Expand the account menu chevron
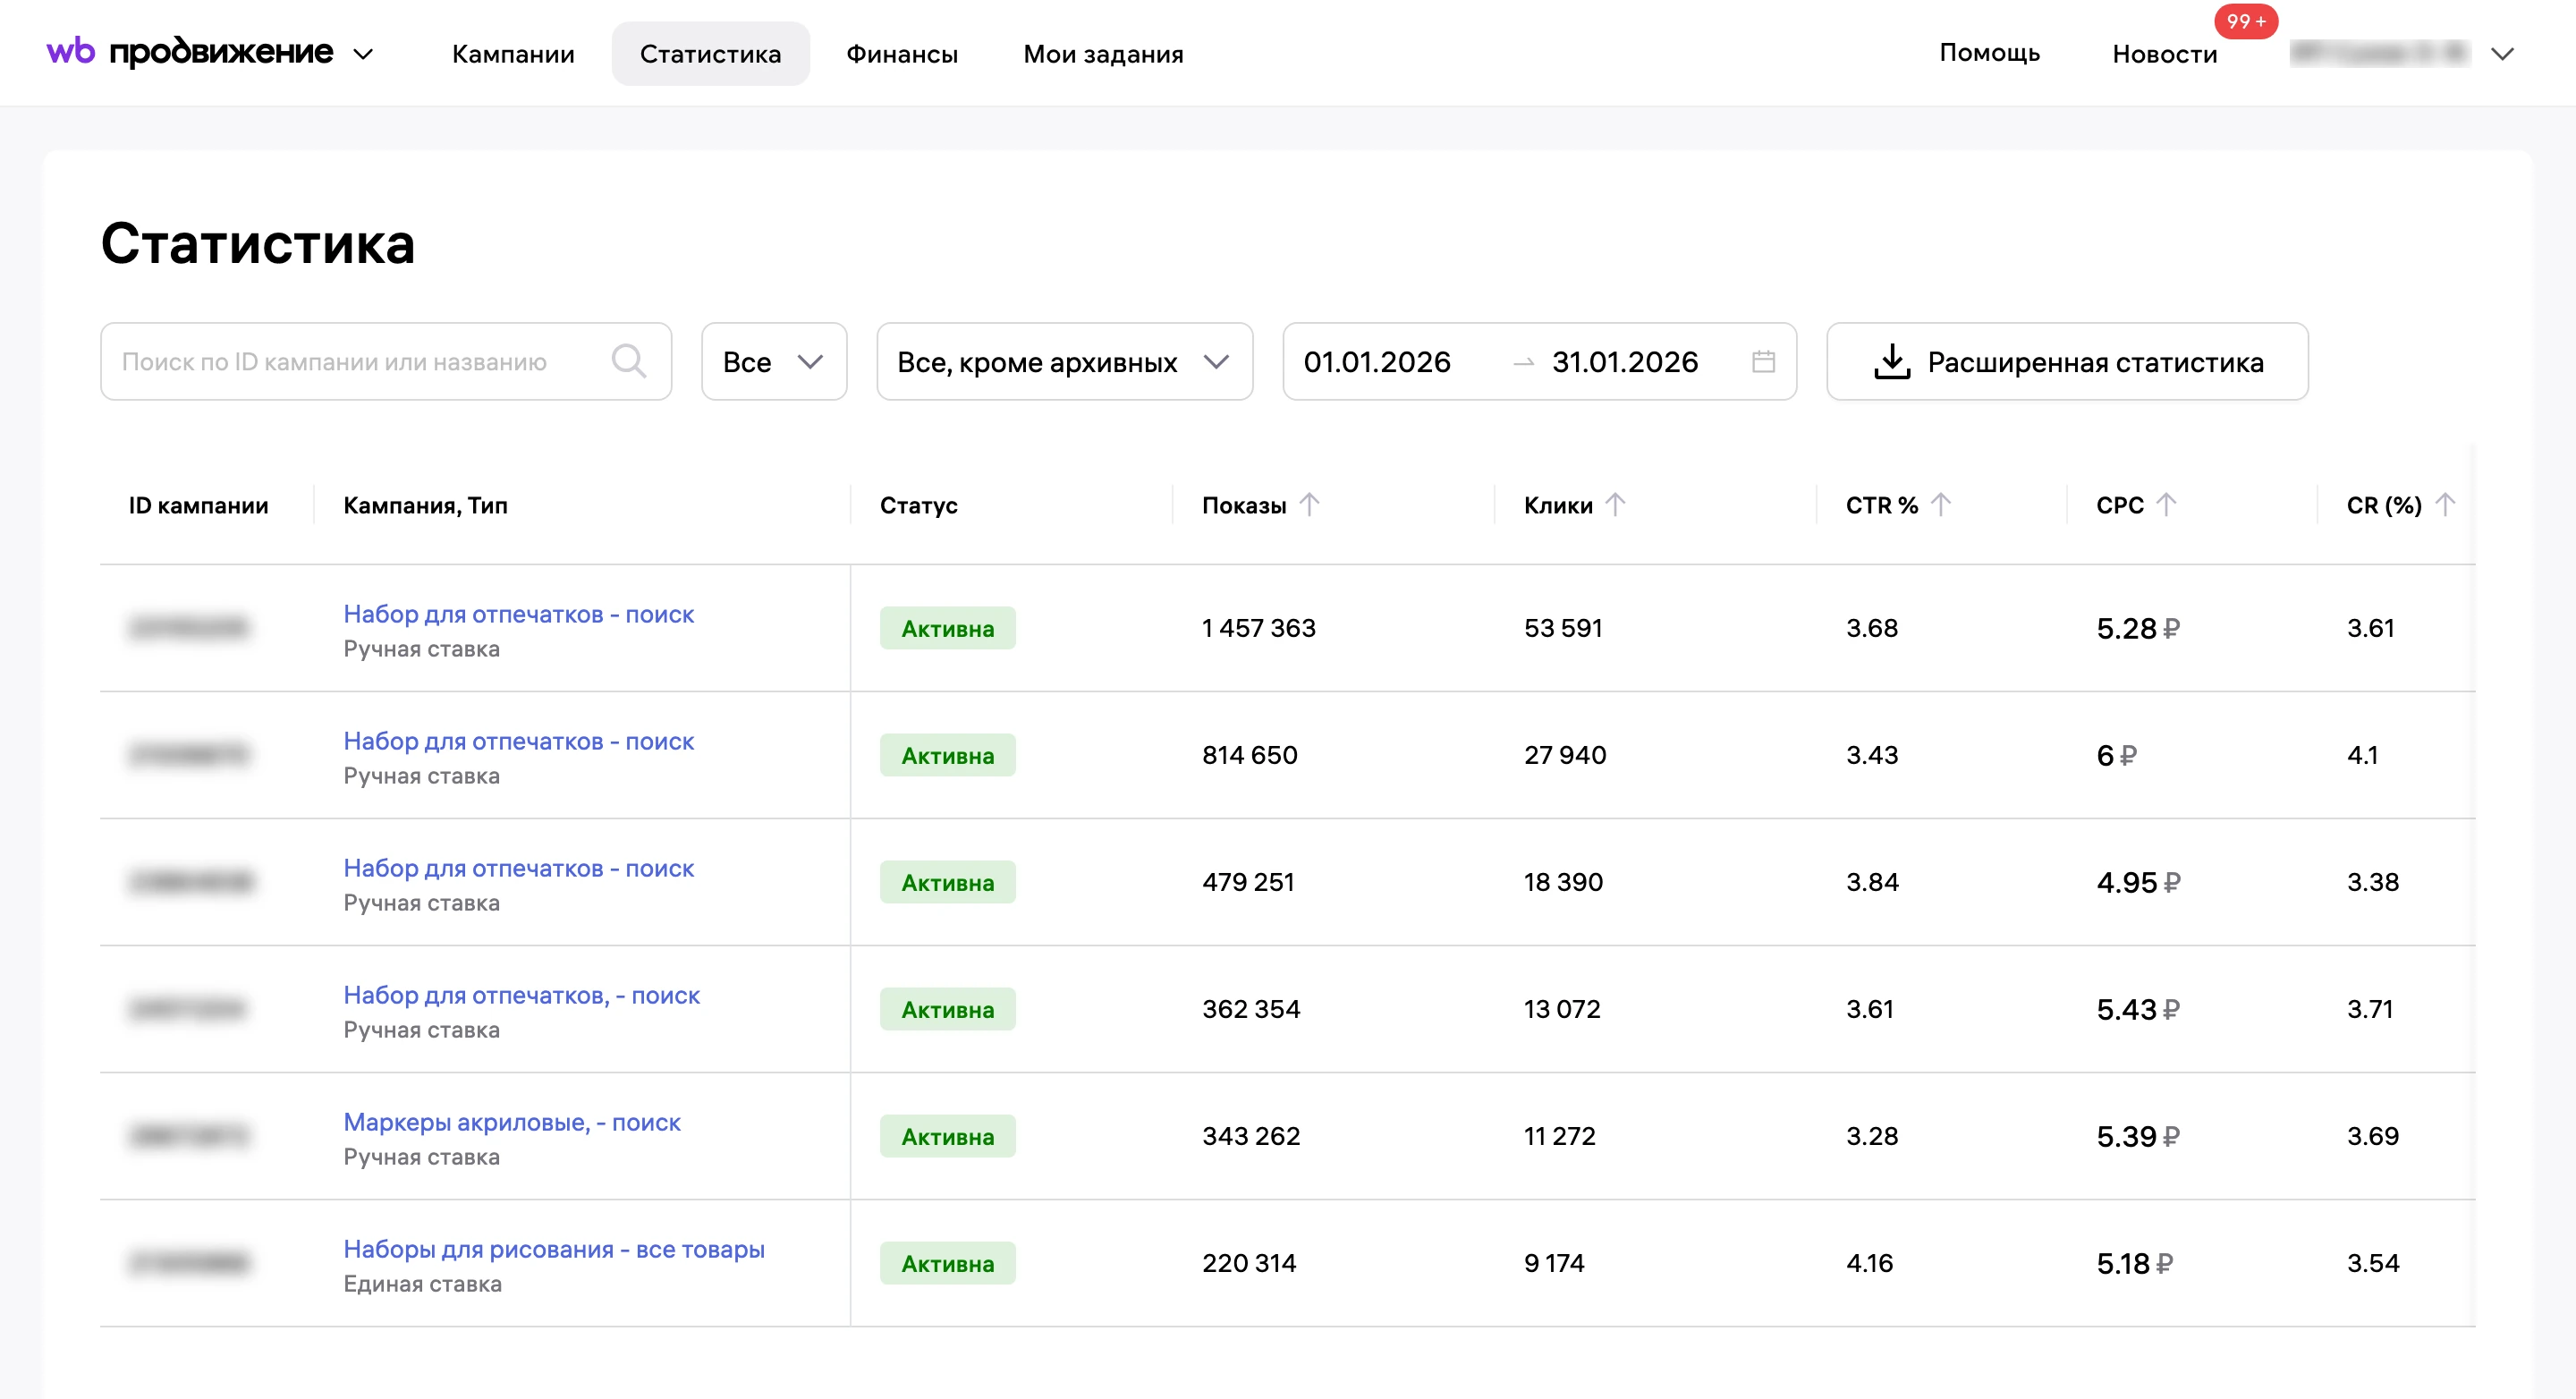Image resolution: width=2576 pixels, height=1399 pixels. (2502, 54)
